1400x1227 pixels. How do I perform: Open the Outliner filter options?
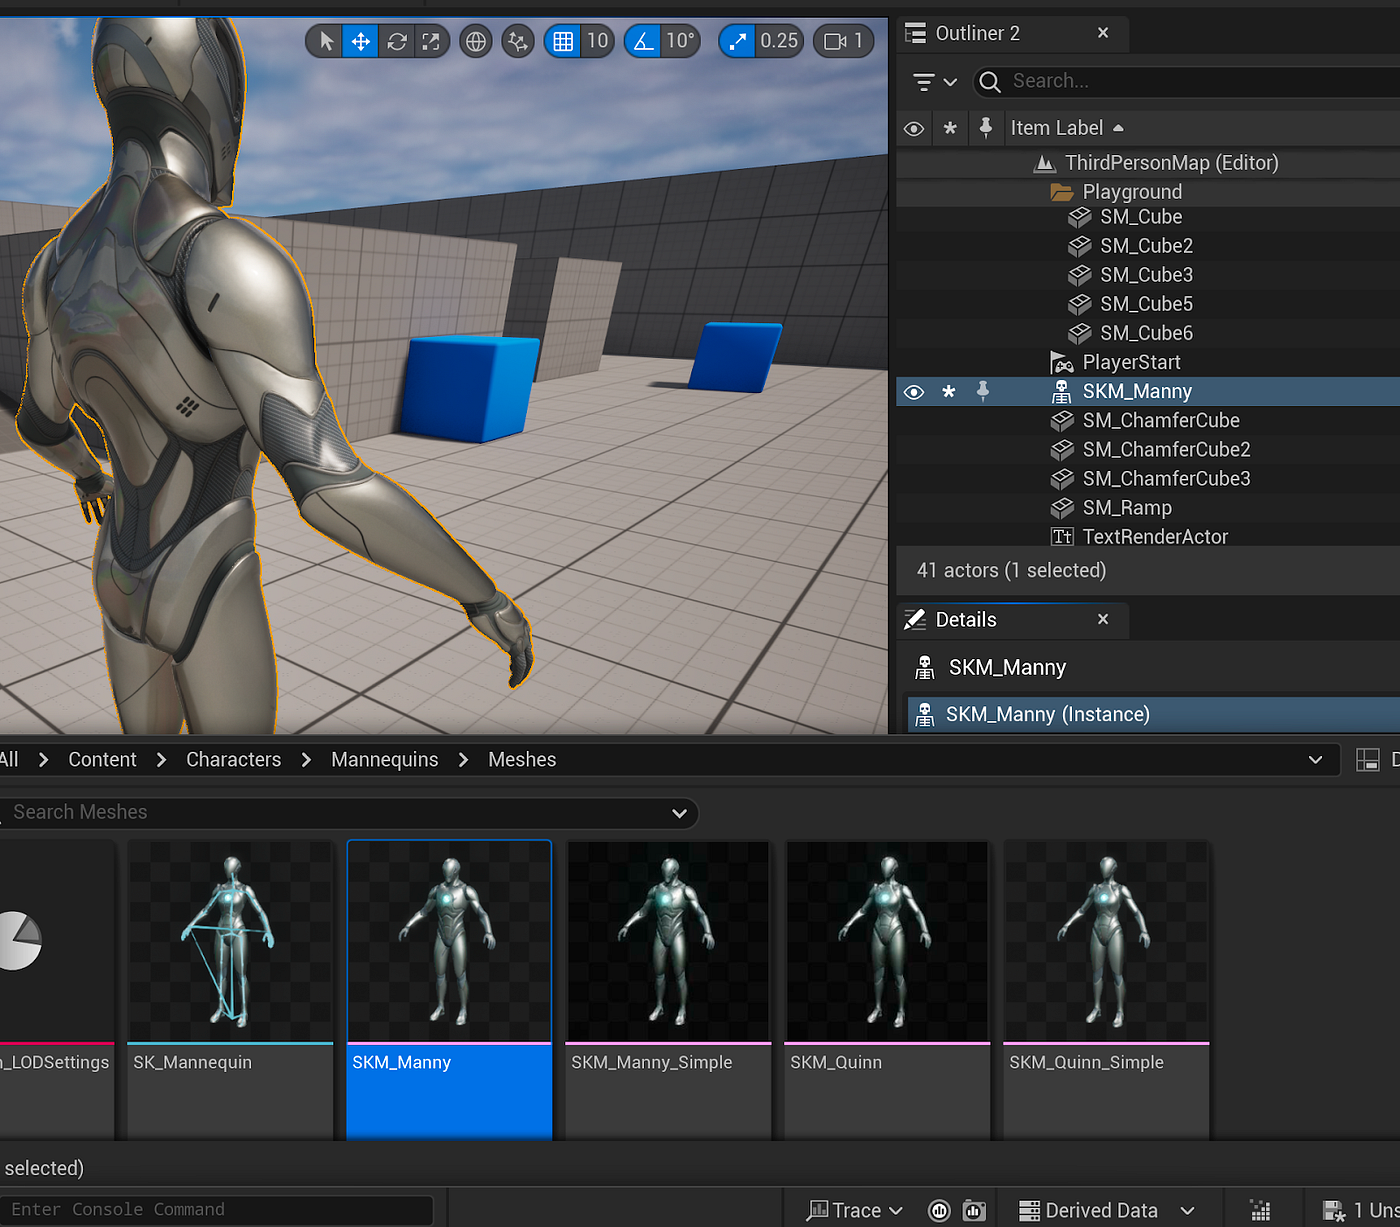[935, 82]
